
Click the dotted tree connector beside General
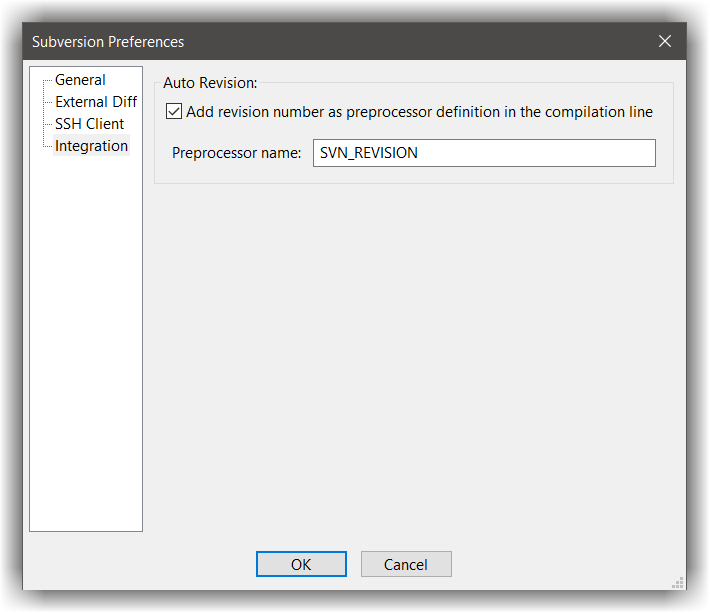[x=46, y=81]
